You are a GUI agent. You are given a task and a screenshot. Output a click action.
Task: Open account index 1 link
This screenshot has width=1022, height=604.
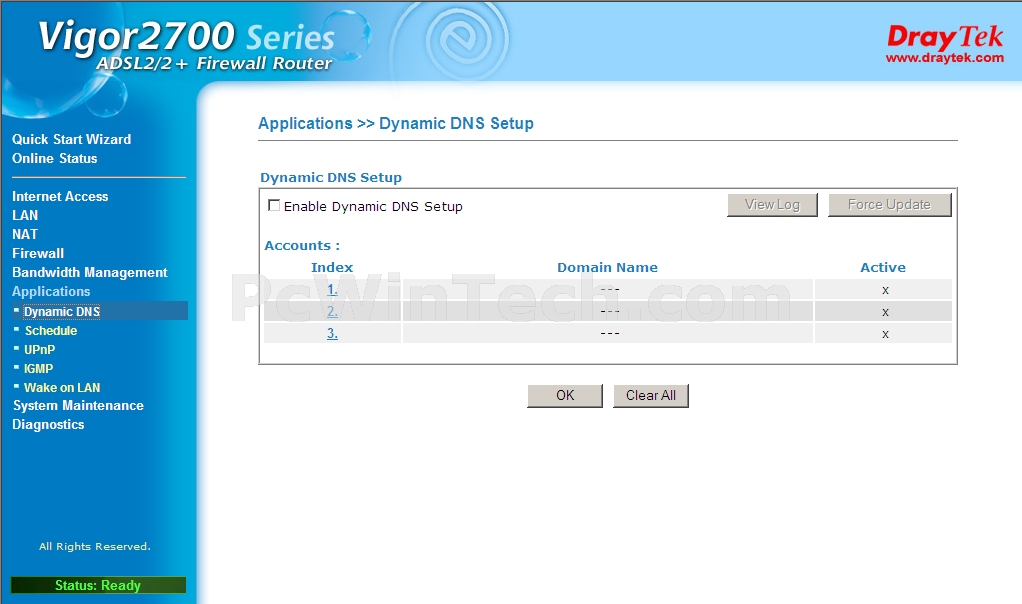pos(332,289)
